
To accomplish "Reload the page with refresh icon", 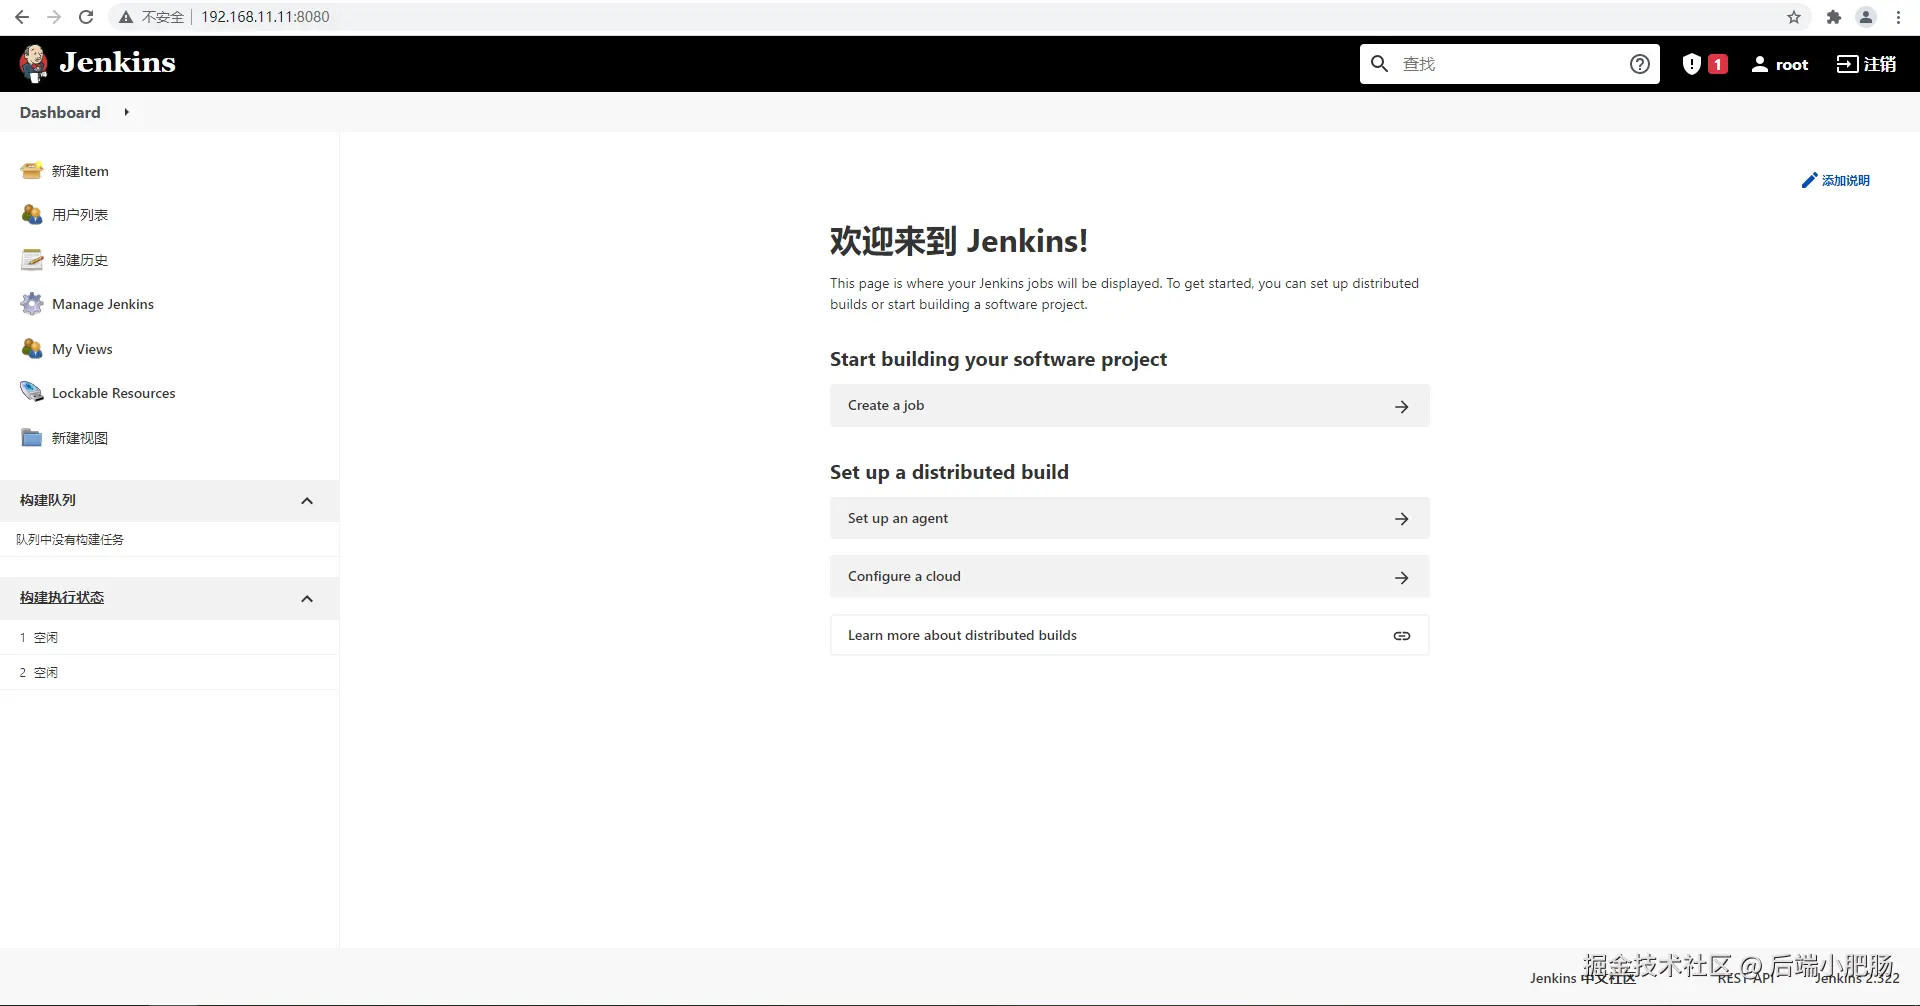I will click(x=86, y=17).
